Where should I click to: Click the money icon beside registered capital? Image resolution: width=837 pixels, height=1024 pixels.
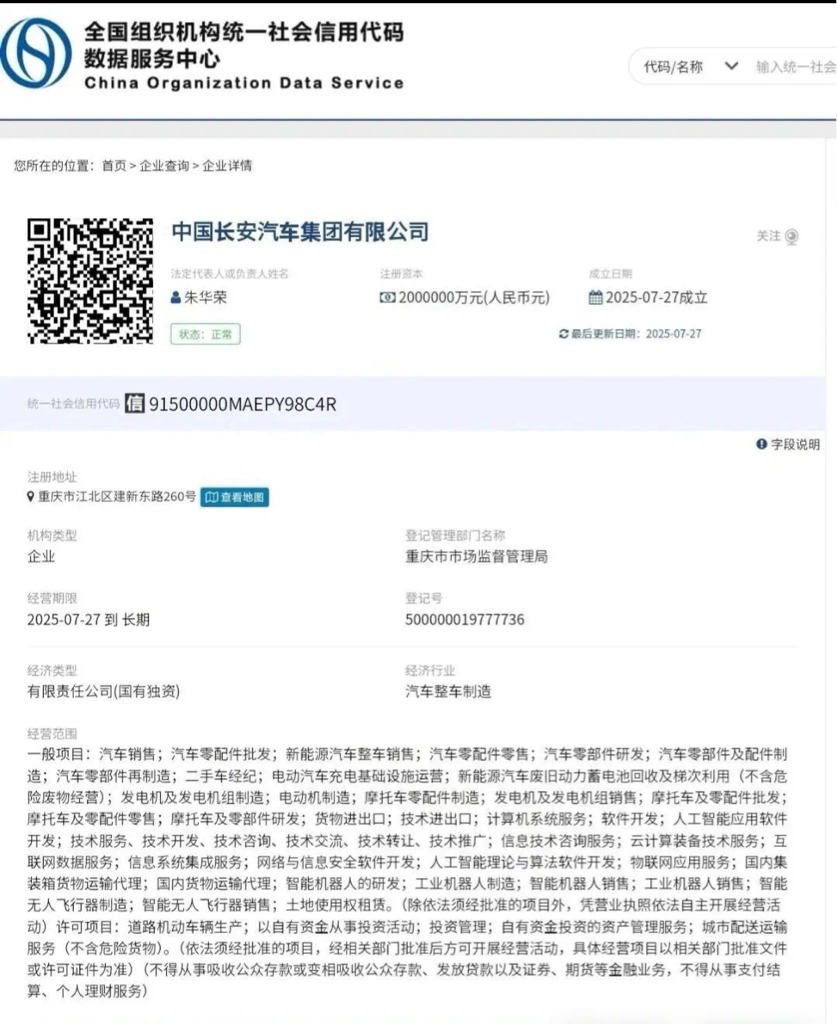pyautogui.click(x=387, y=298)
